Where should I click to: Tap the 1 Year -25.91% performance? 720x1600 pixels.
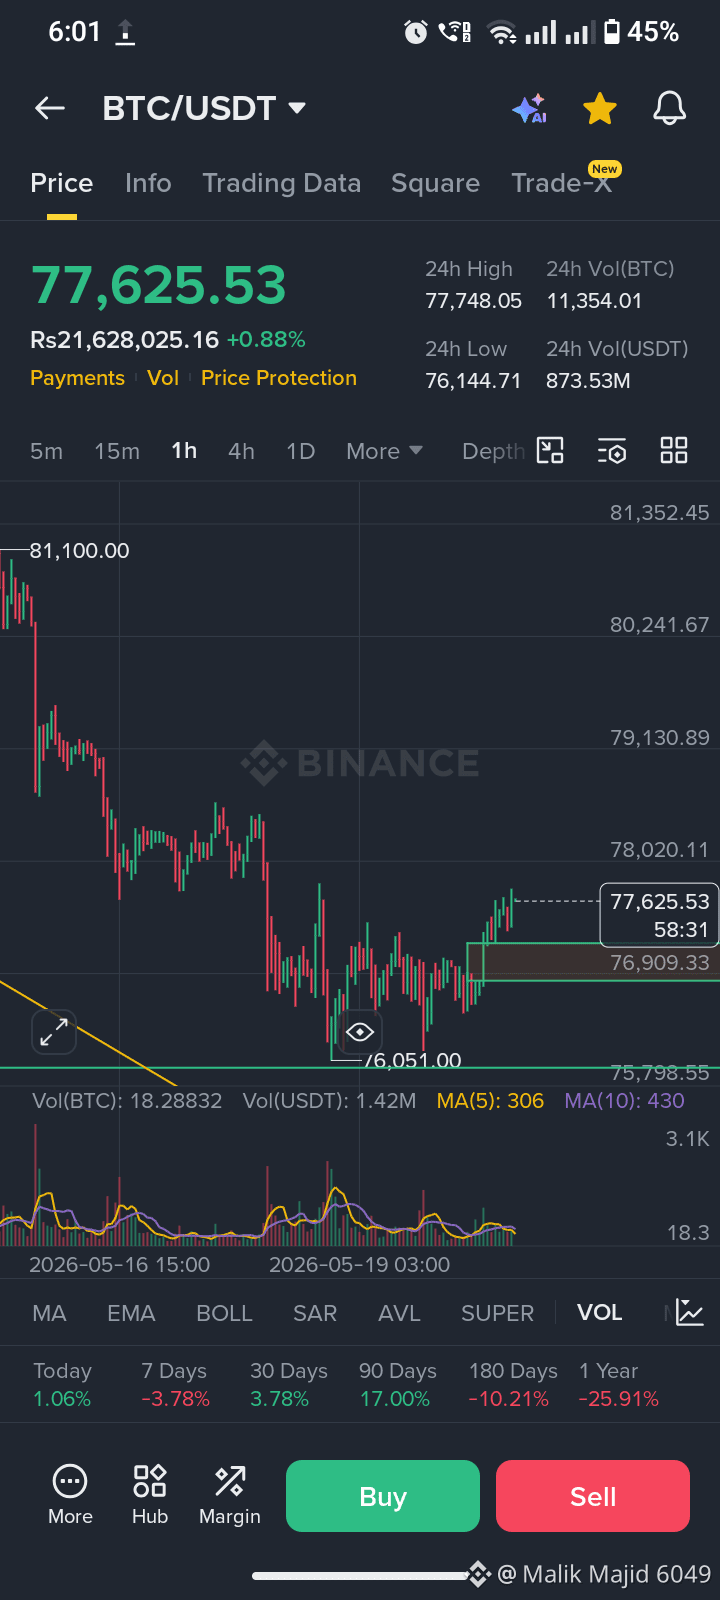(619, 1385)
